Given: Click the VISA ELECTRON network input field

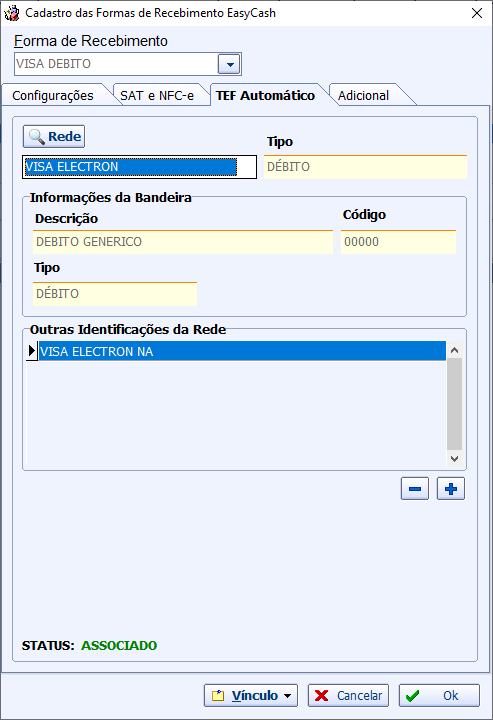Looking at the screenshot, I should 140,167.
